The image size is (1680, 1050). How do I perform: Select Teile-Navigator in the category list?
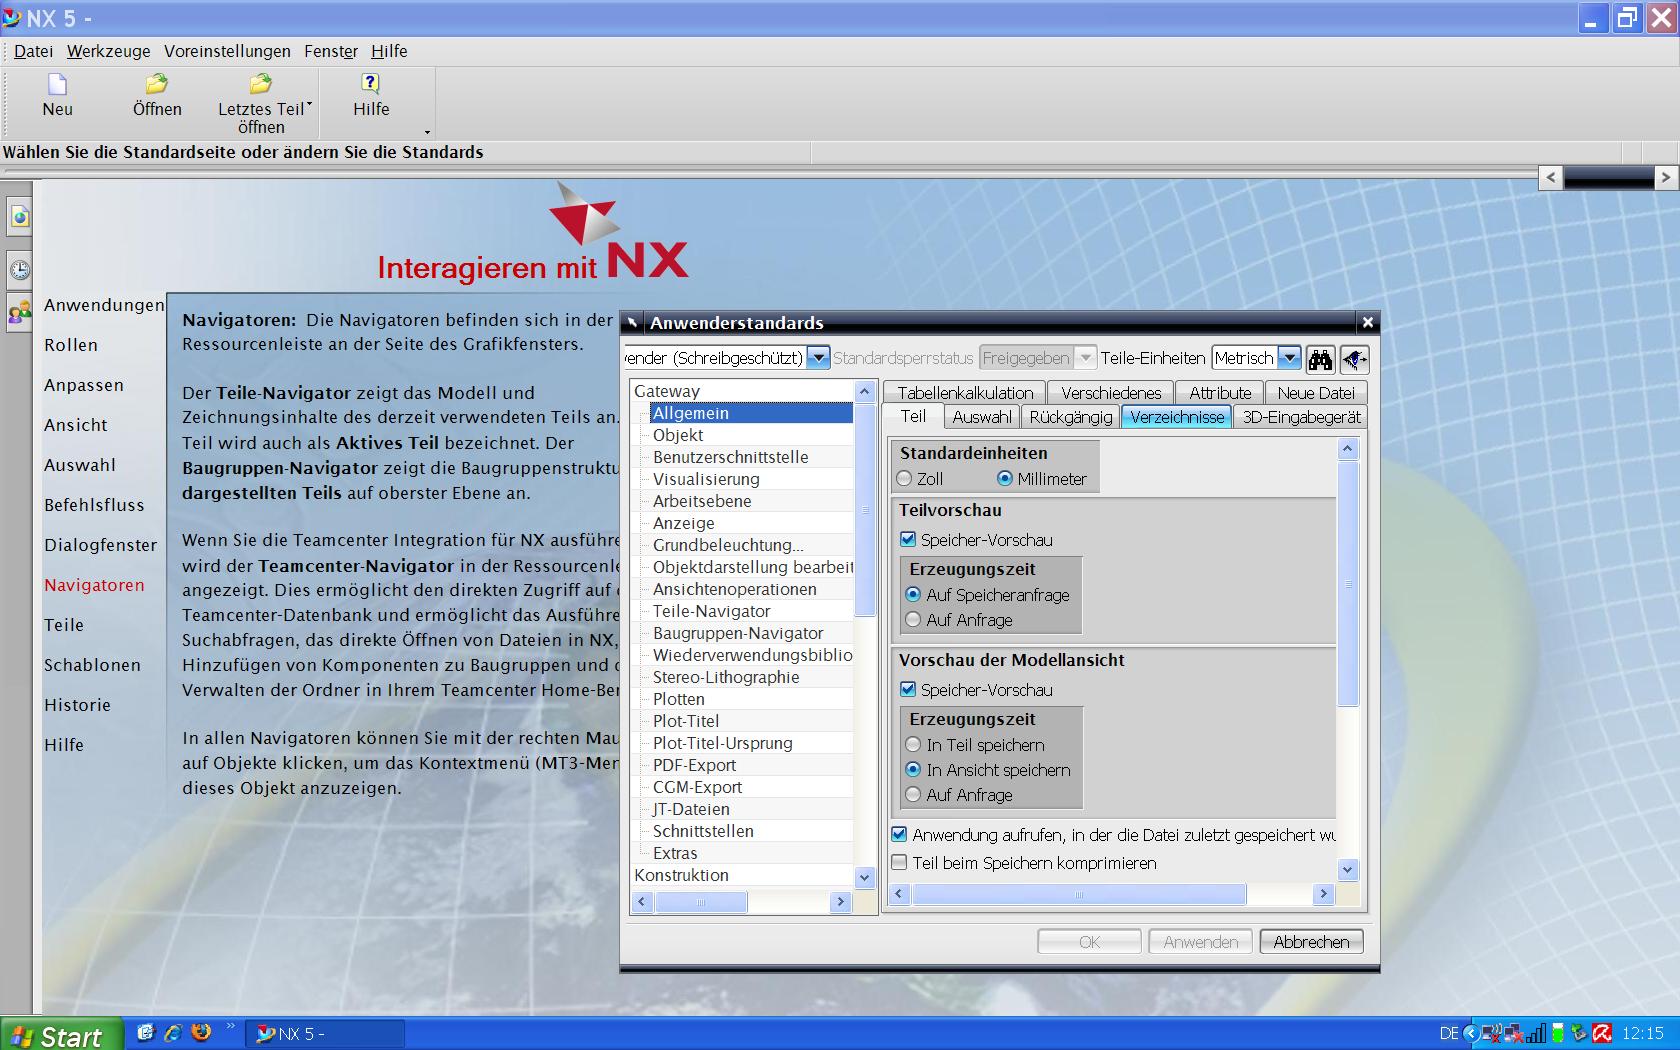pyautogui.click(x=711, y=611)
